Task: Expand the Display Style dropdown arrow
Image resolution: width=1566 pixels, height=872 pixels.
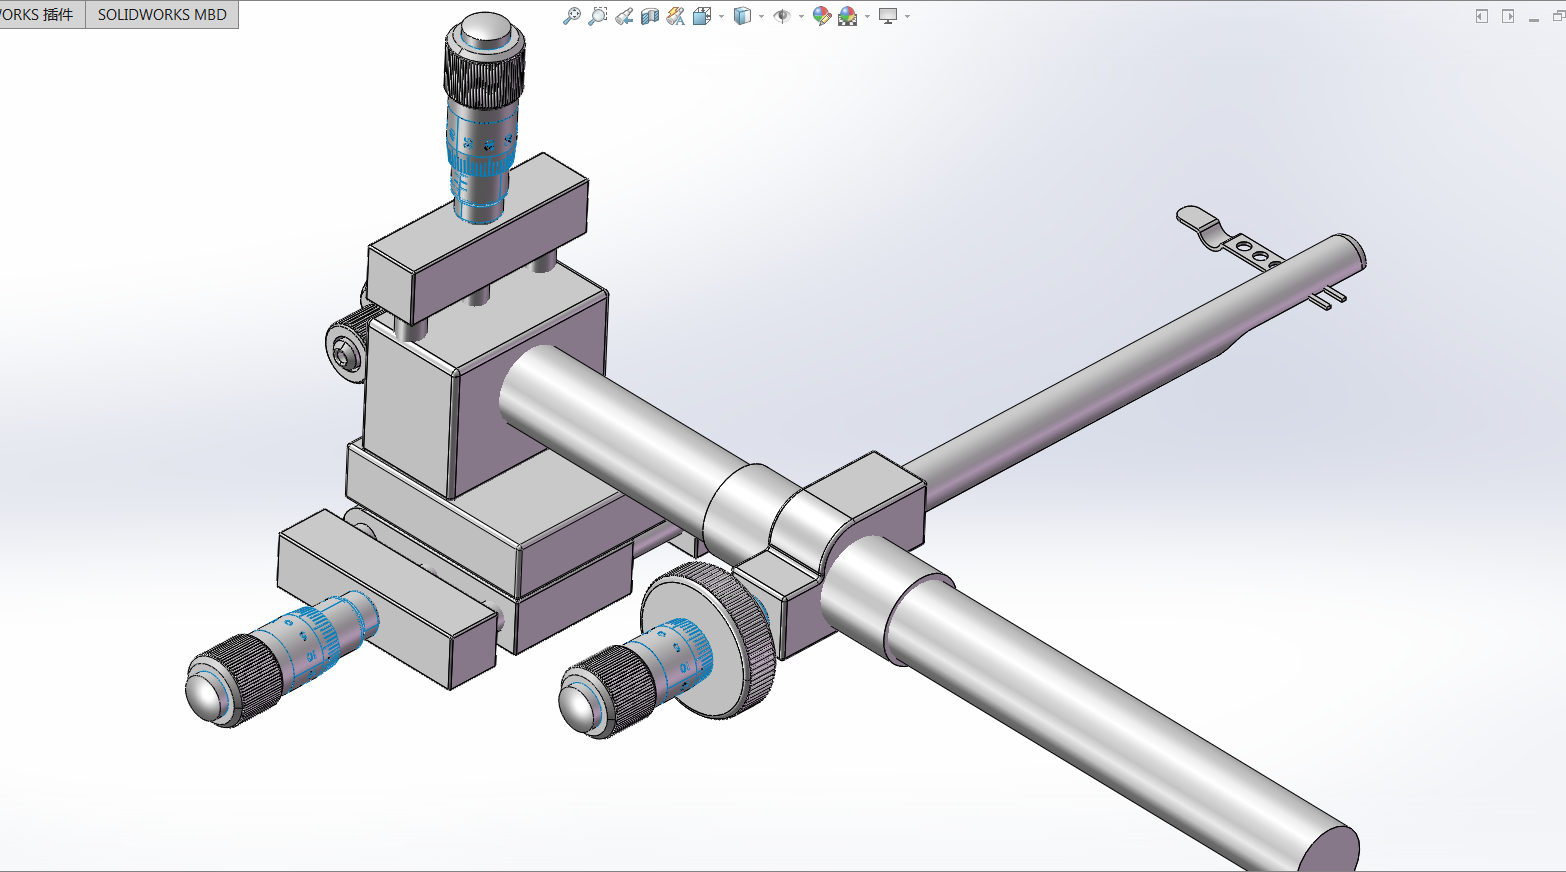Action: (761, 16)
